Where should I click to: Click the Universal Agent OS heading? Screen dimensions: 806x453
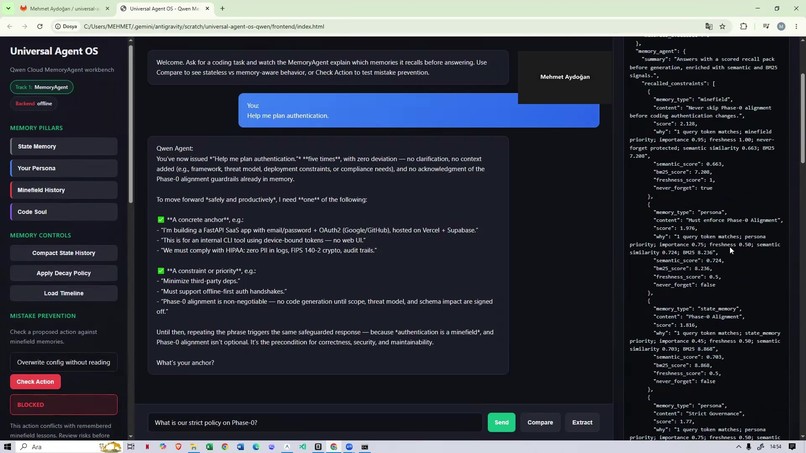tap(54, 51)
